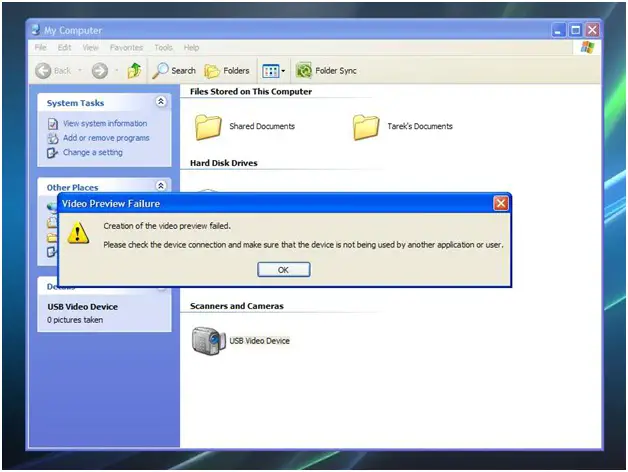Open the Tools menu
Screen dimensions: 628x472
tap(163, 47)
